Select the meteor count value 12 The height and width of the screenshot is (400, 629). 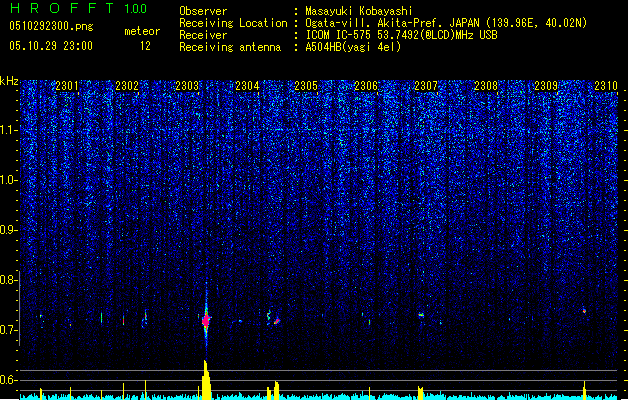[x=145, y=46]
